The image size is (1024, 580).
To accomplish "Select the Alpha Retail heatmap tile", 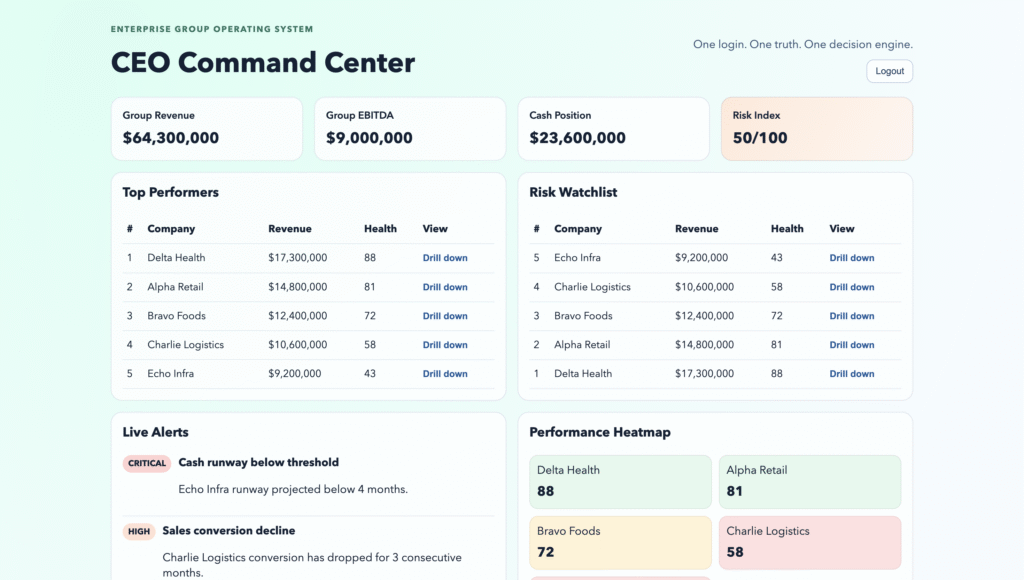I will [809, 482].
